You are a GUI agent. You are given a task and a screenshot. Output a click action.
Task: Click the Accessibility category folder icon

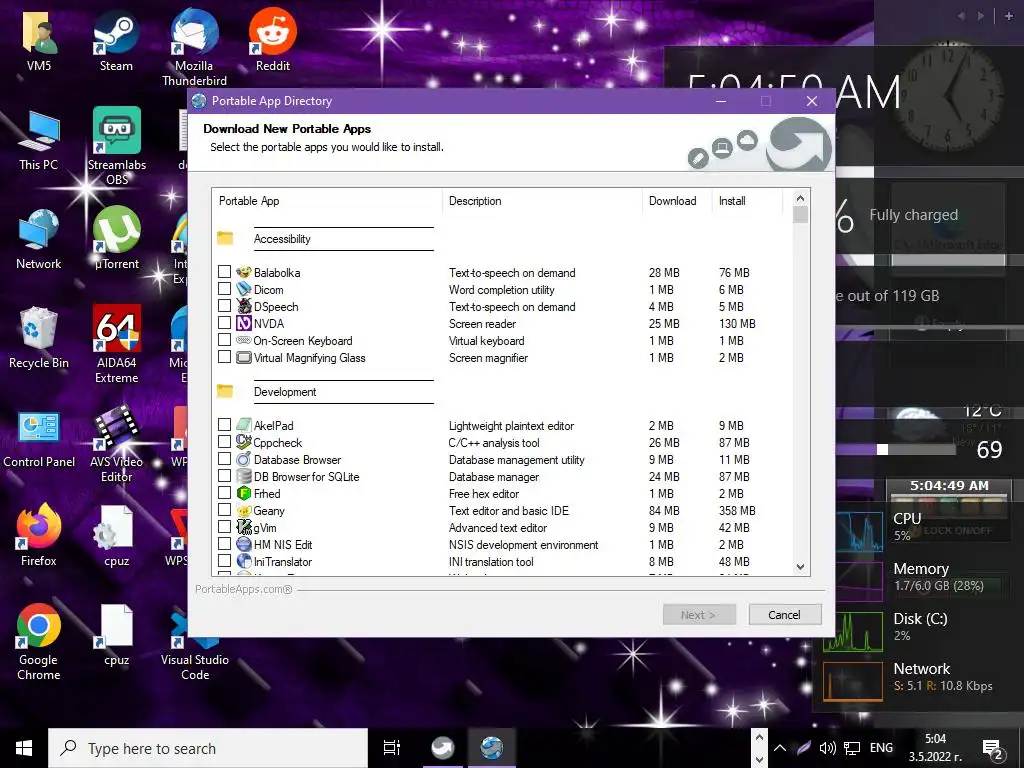[225, 238]
